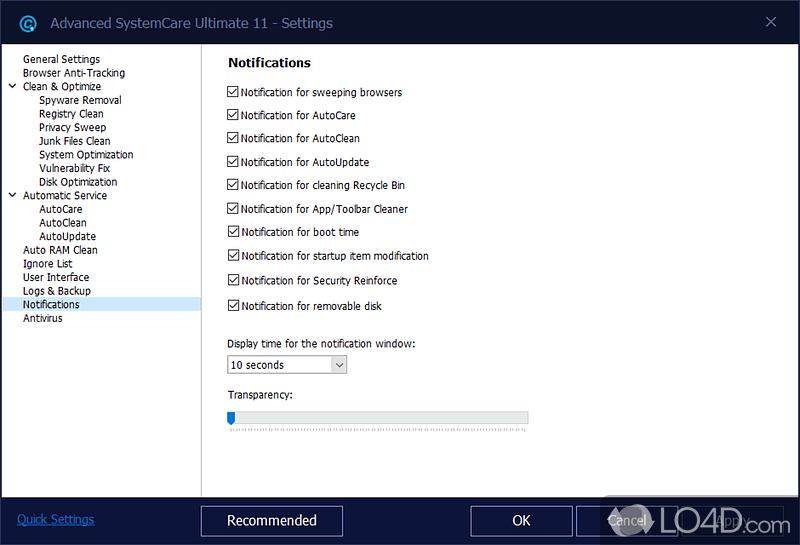Image resolution: width=800 pixels, height=545 pixels.
Task: Disable Notification for boot time
Action: point(233,232)
